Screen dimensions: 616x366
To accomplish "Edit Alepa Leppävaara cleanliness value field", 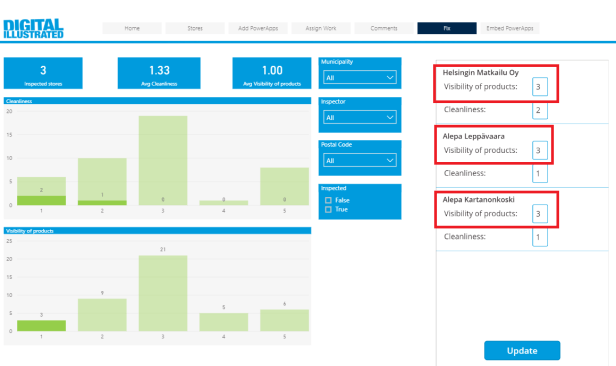I will (x=540, y=174).
